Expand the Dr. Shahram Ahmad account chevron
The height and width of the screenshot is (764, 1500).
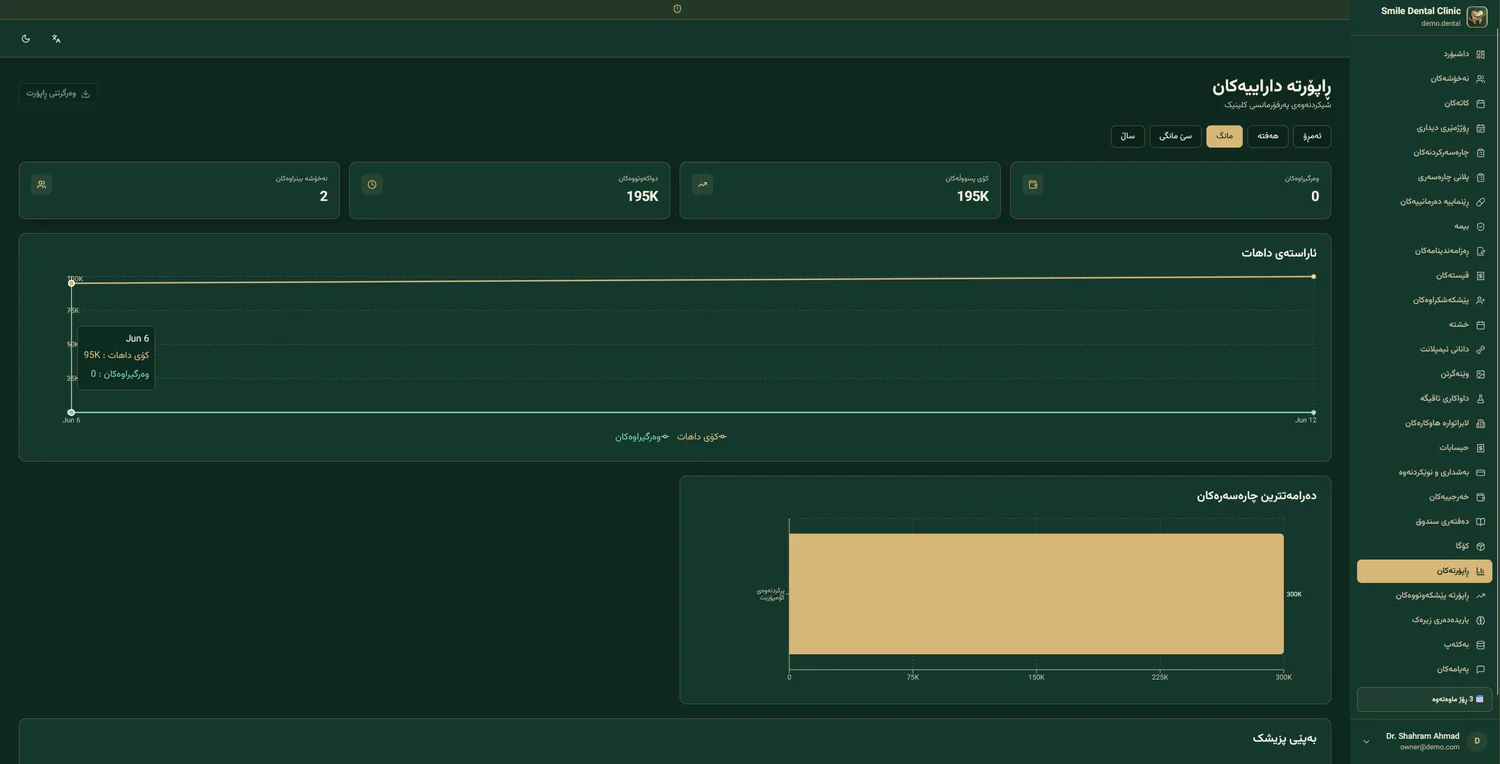click(1366, 742)
